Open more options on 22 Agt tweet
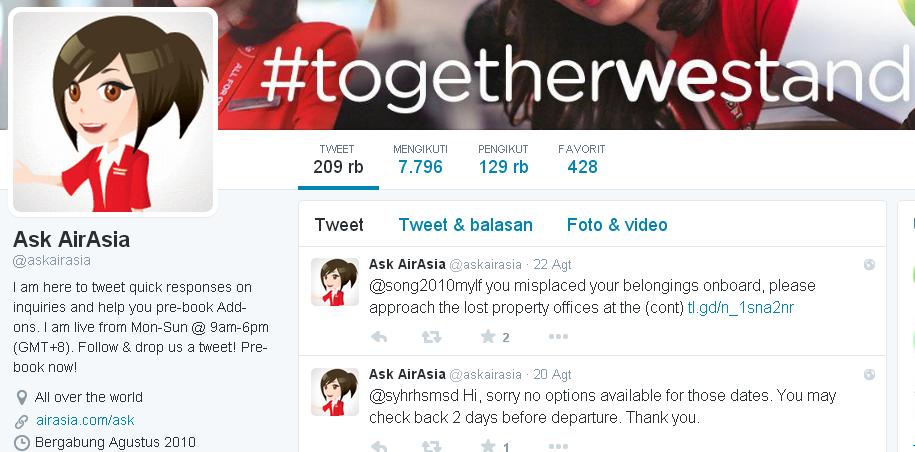 [558, 337]
